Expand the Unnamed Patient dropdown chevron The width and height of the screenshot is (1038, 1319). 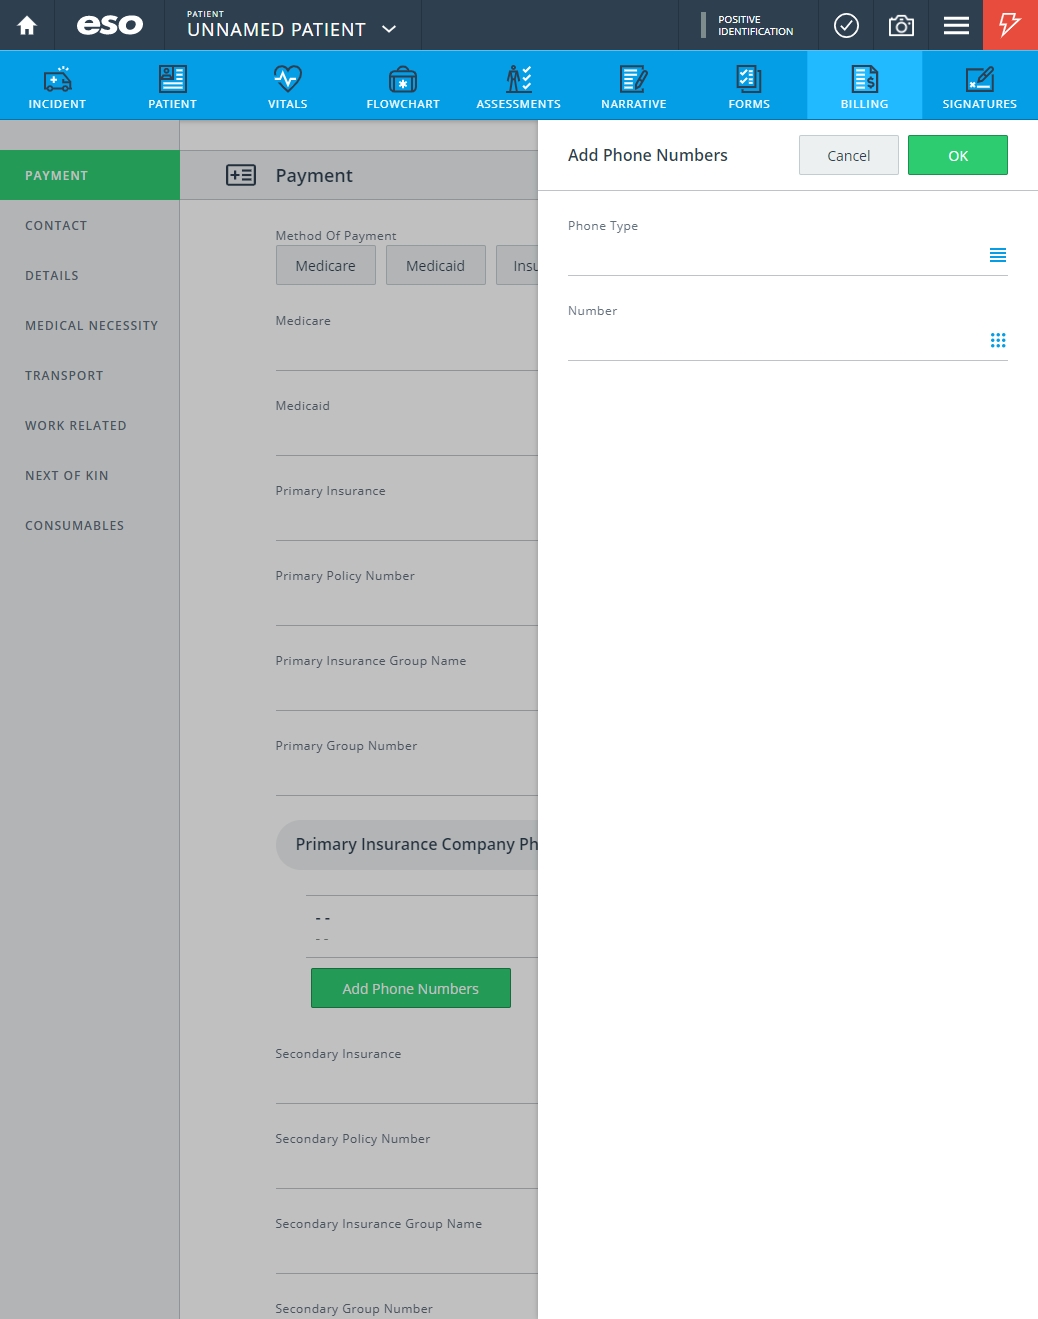390,29
